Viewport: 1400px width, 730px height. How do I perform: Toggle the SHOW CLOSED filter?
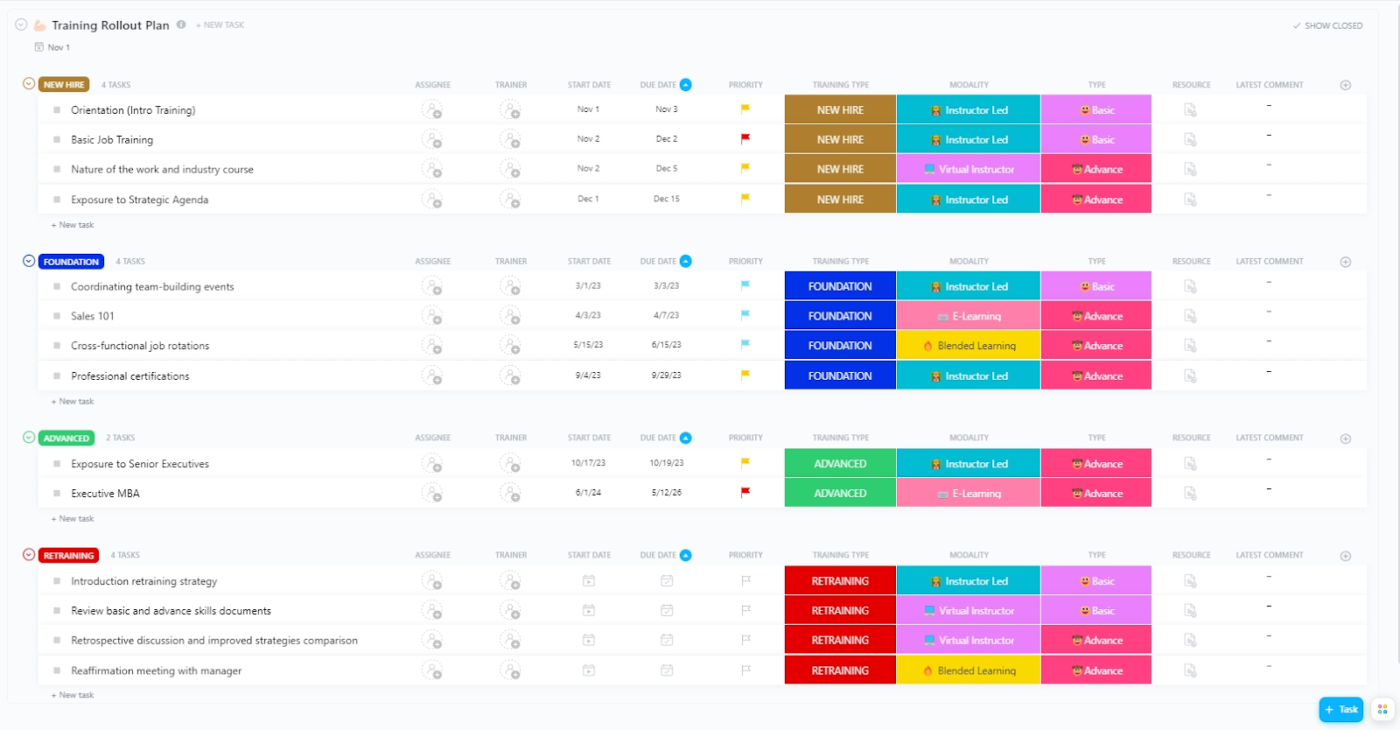coord(1327,25)
